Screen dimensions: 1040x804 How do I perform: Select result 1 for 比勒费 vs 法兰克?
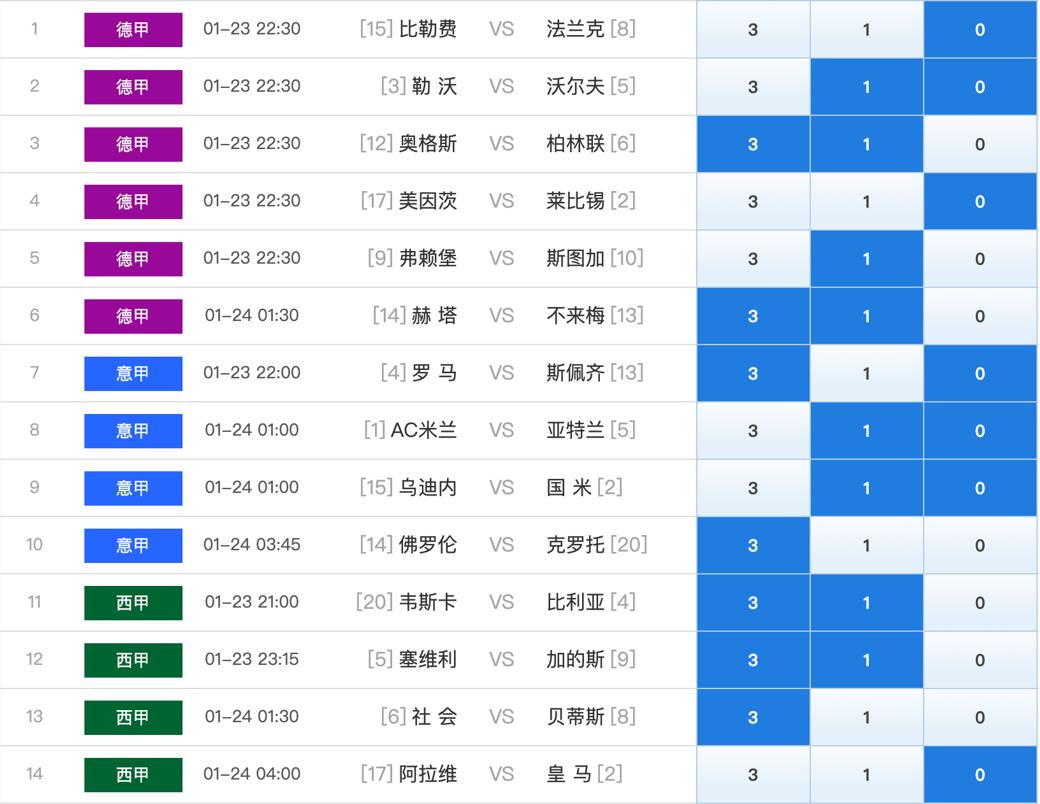(866, 29)
